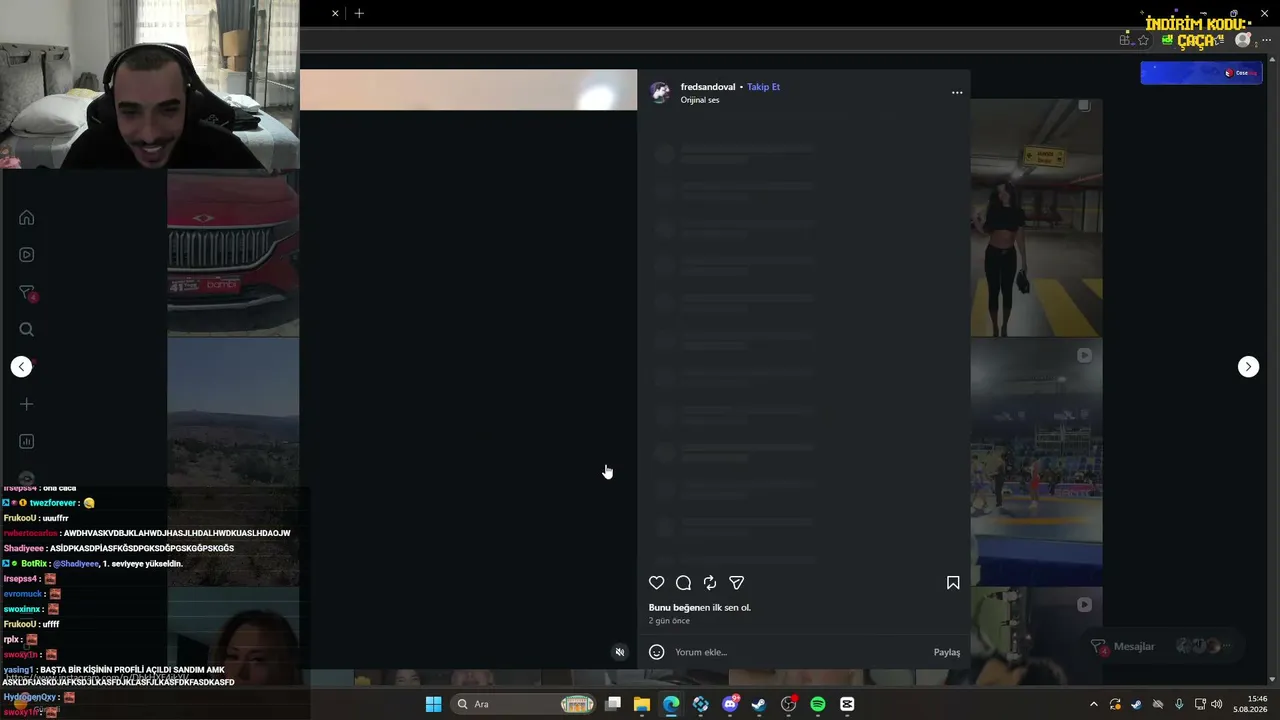Open the volume control in system tray
Screen dimensions: 1280x720
tap(1217, 704)
